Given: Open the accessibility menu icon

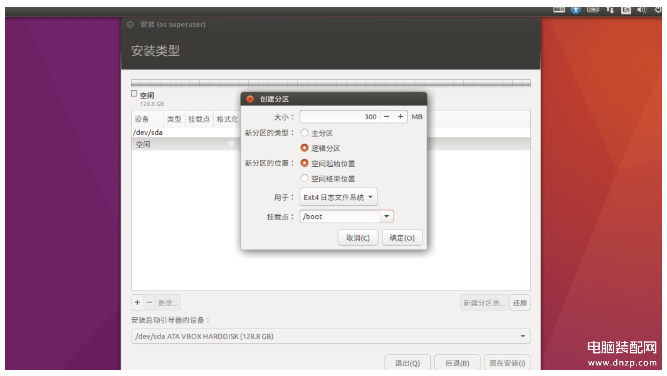Looking at the screenshot, I should tap(576, 10).
